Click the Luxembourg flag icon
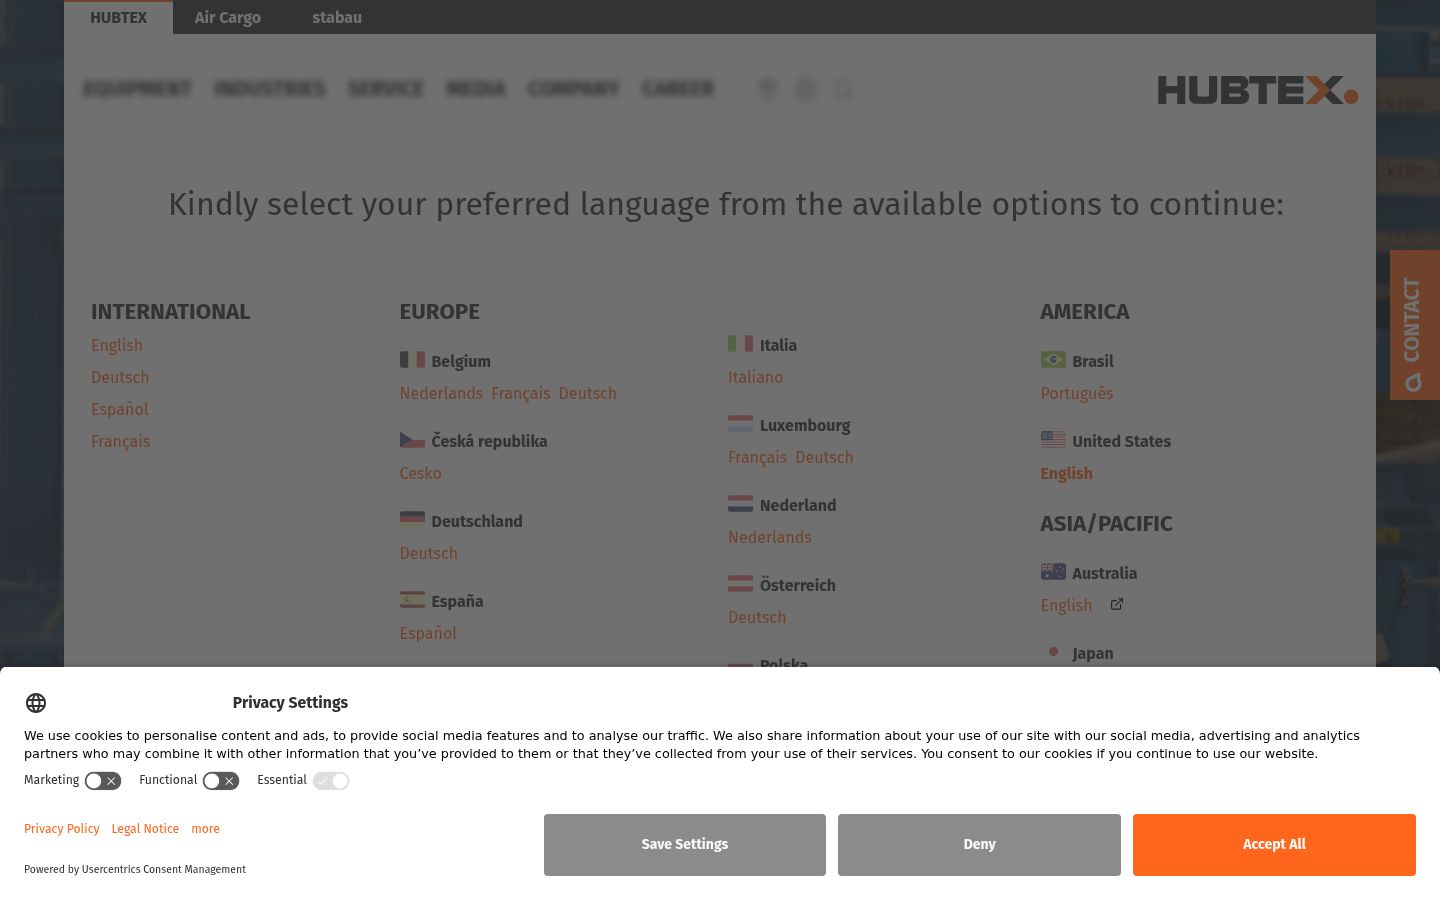This screenshot has height=900, width=1440. click(x=740, y=423)
